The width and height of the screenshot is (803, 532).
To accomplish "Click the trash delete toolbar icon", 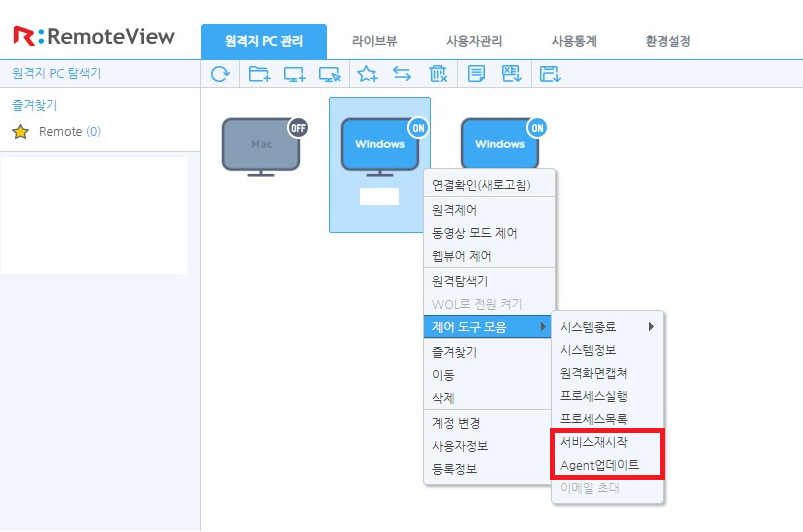I will coord(437,73).
